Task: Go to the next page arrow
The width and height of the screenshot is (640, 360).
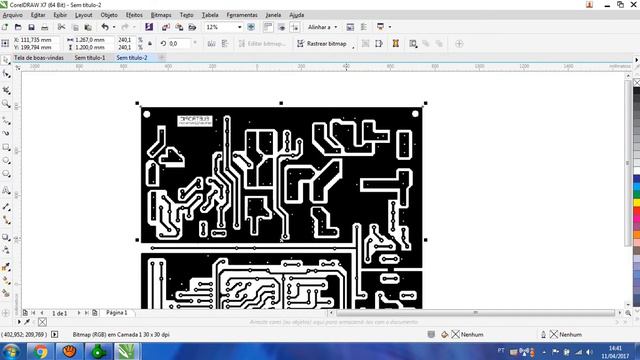Action: (79, 313)
